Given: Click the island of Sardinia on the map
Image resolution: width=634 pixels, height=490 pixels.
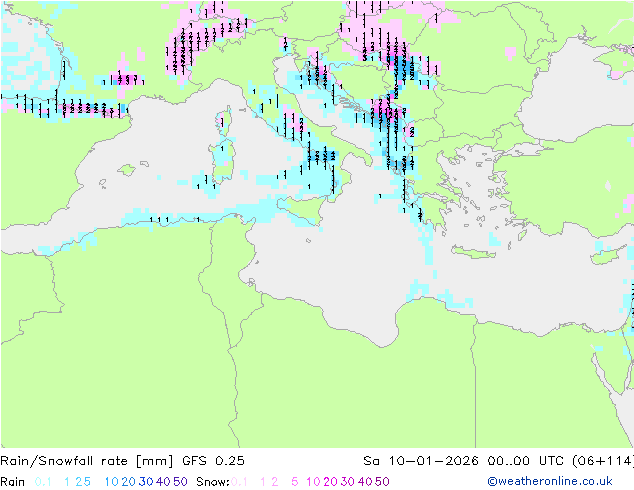Looking at the screenshot, I should pos(223,161).
